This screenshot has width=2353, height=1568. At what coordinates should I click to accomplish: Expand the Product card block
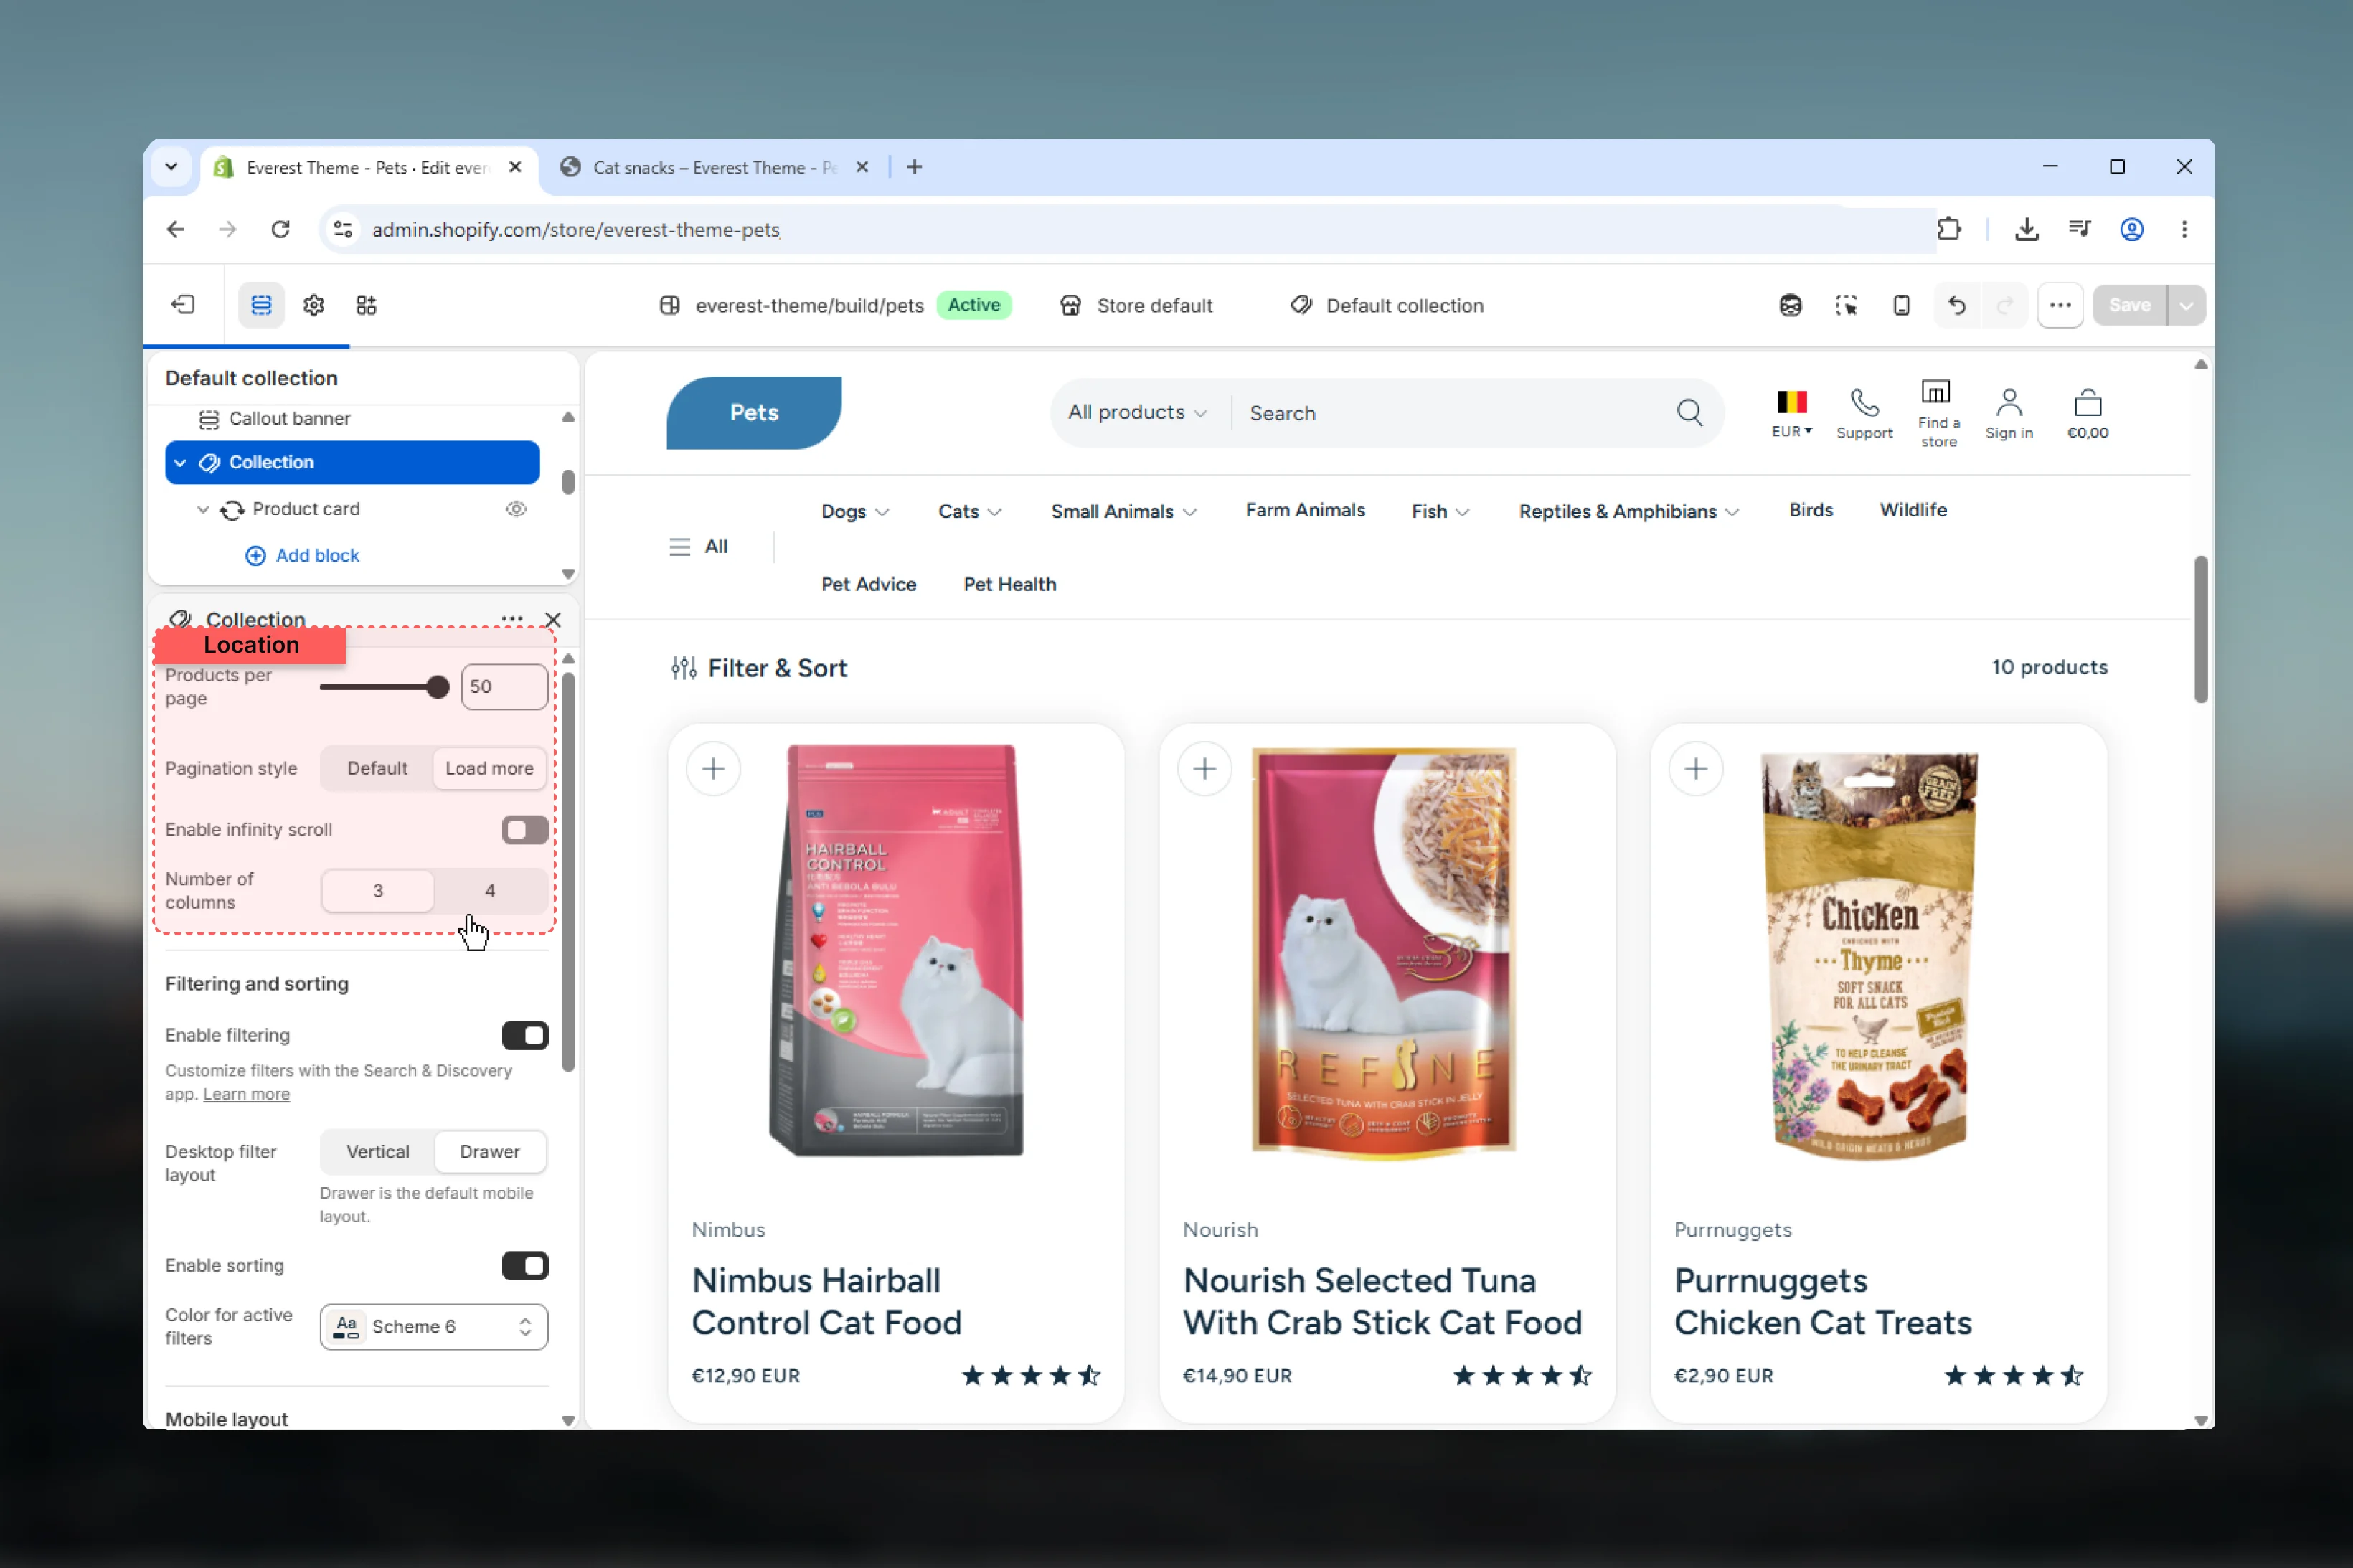point(203,509)
